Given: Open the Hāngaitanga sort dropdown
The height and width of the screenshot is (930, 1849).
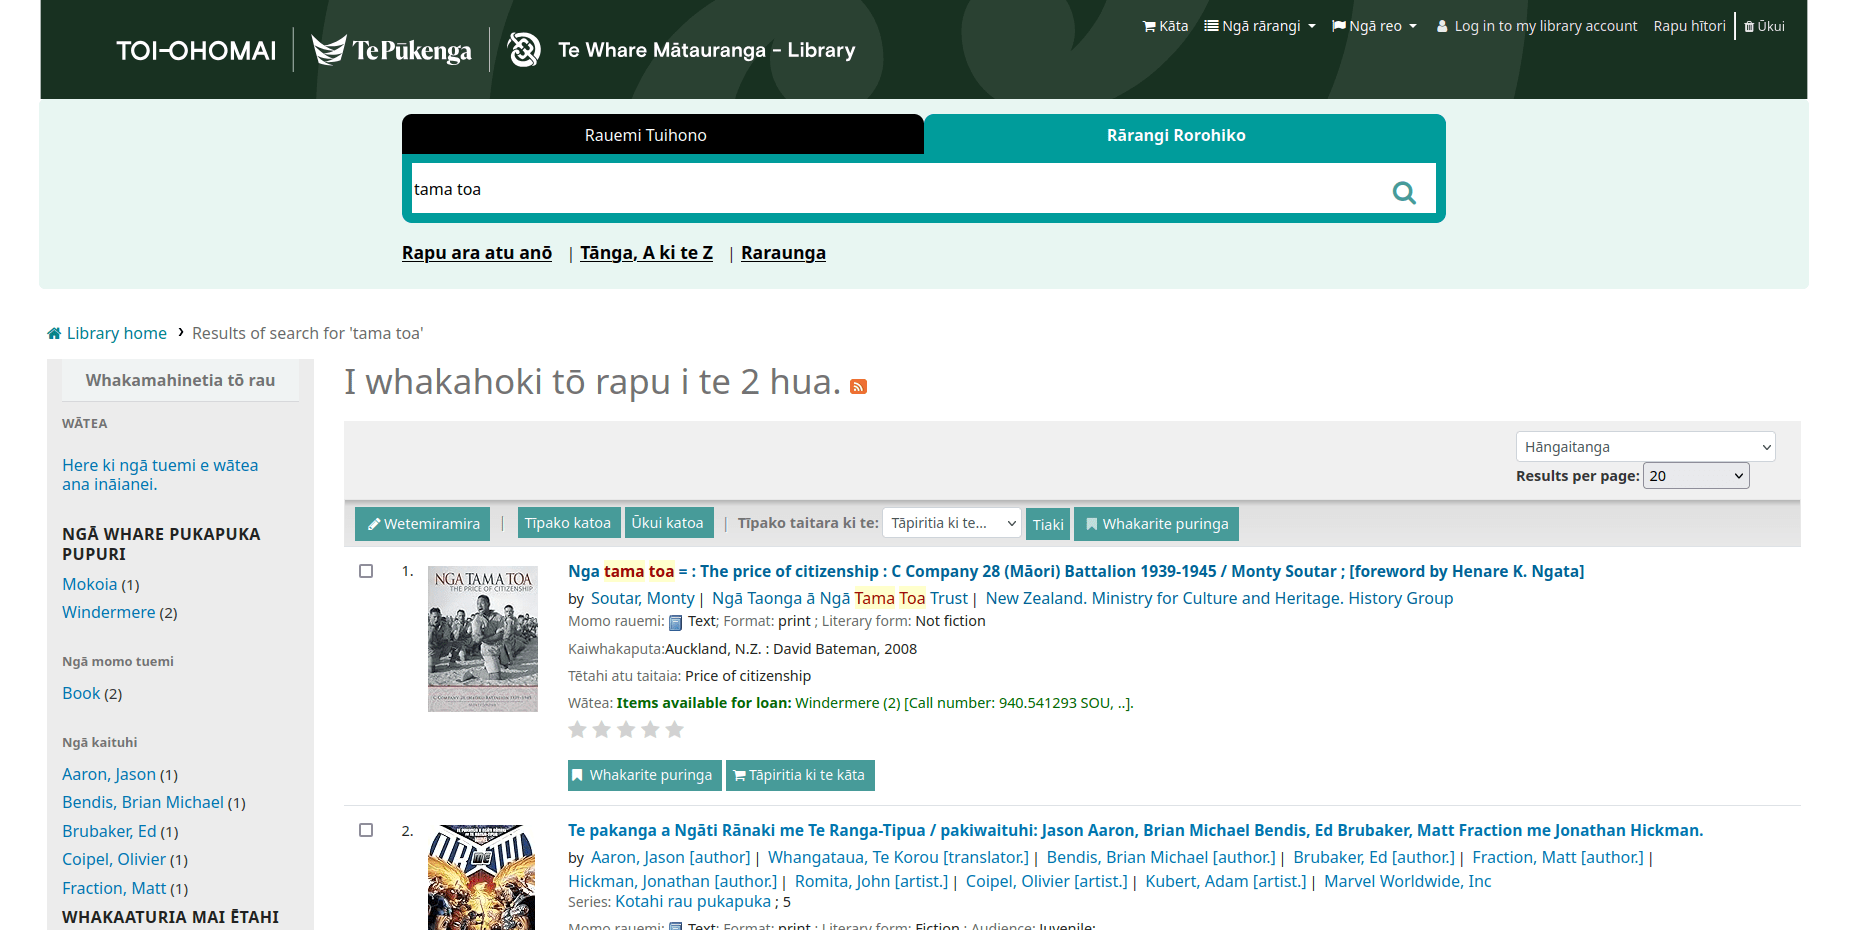Looking at the screenshot, I should (x=1645, y=447).
